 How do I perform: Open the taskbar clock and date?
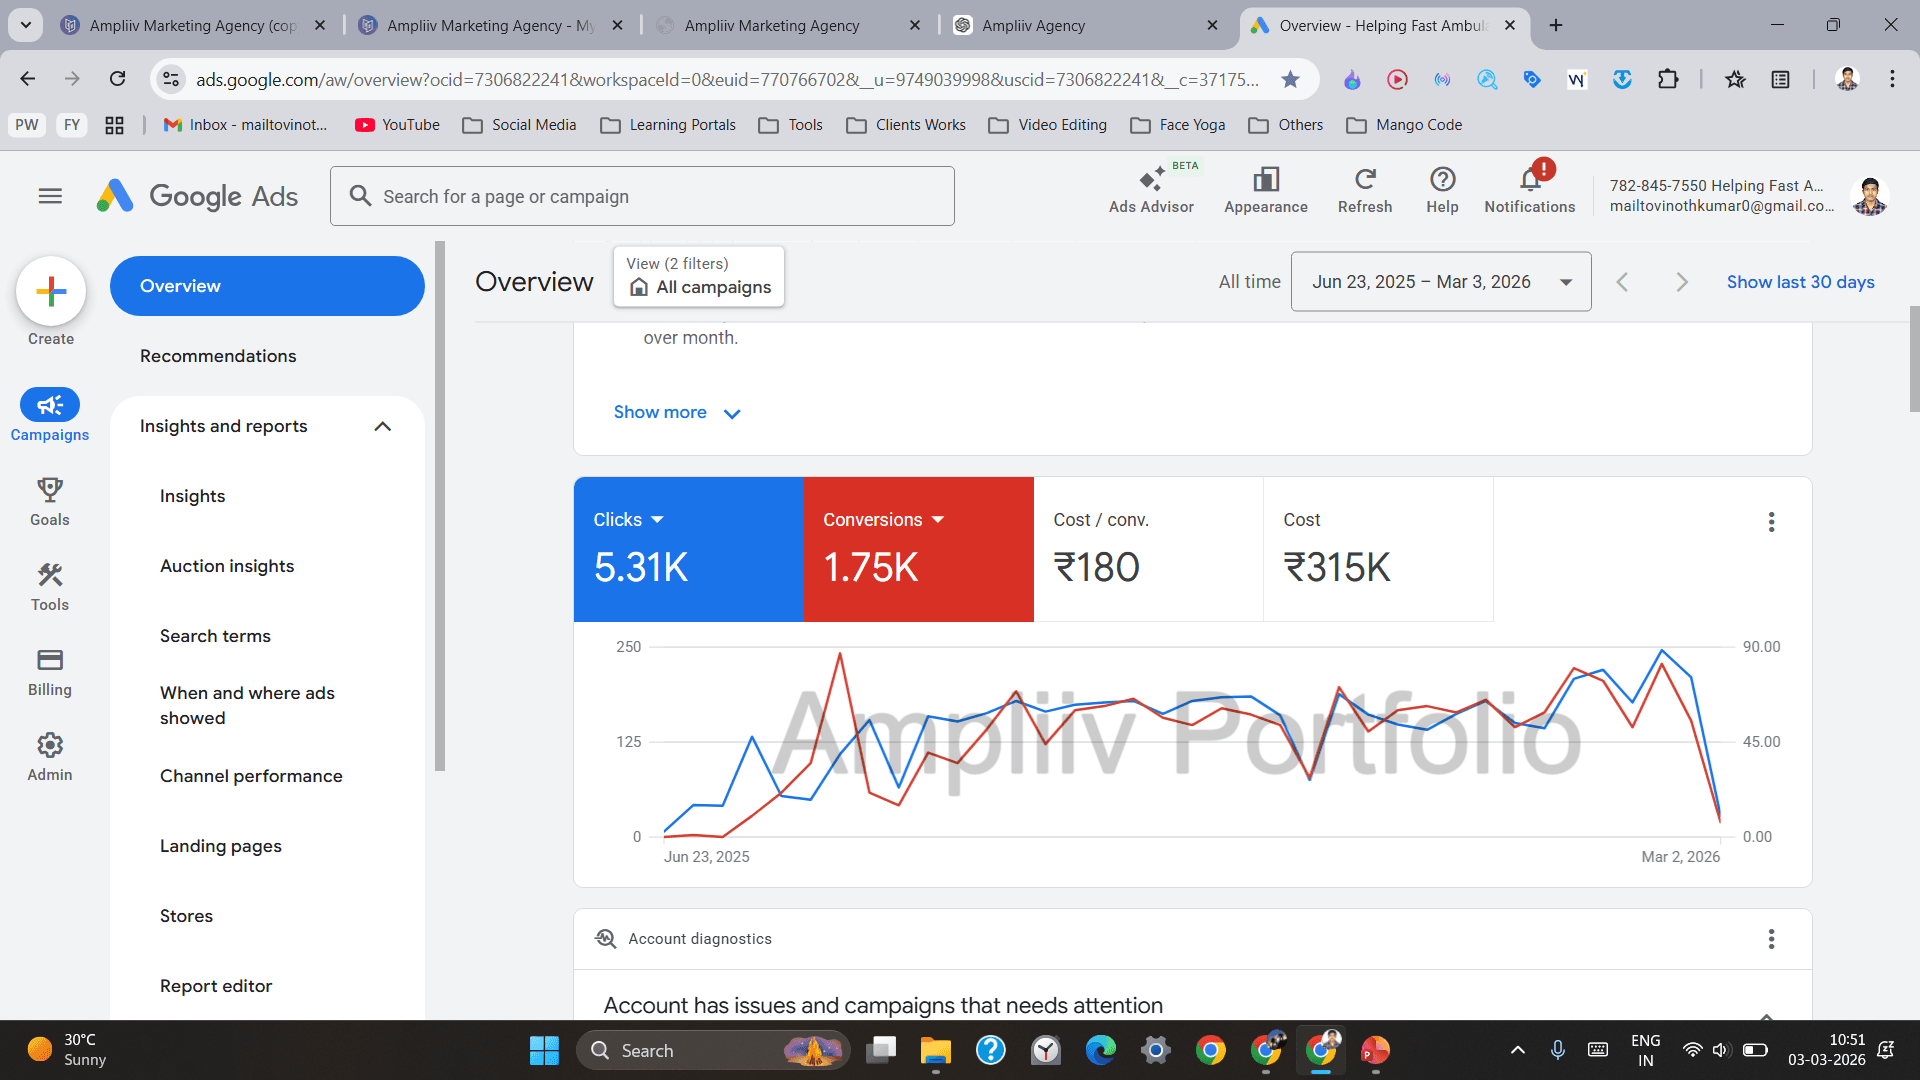click(x=1826, y=1050)
